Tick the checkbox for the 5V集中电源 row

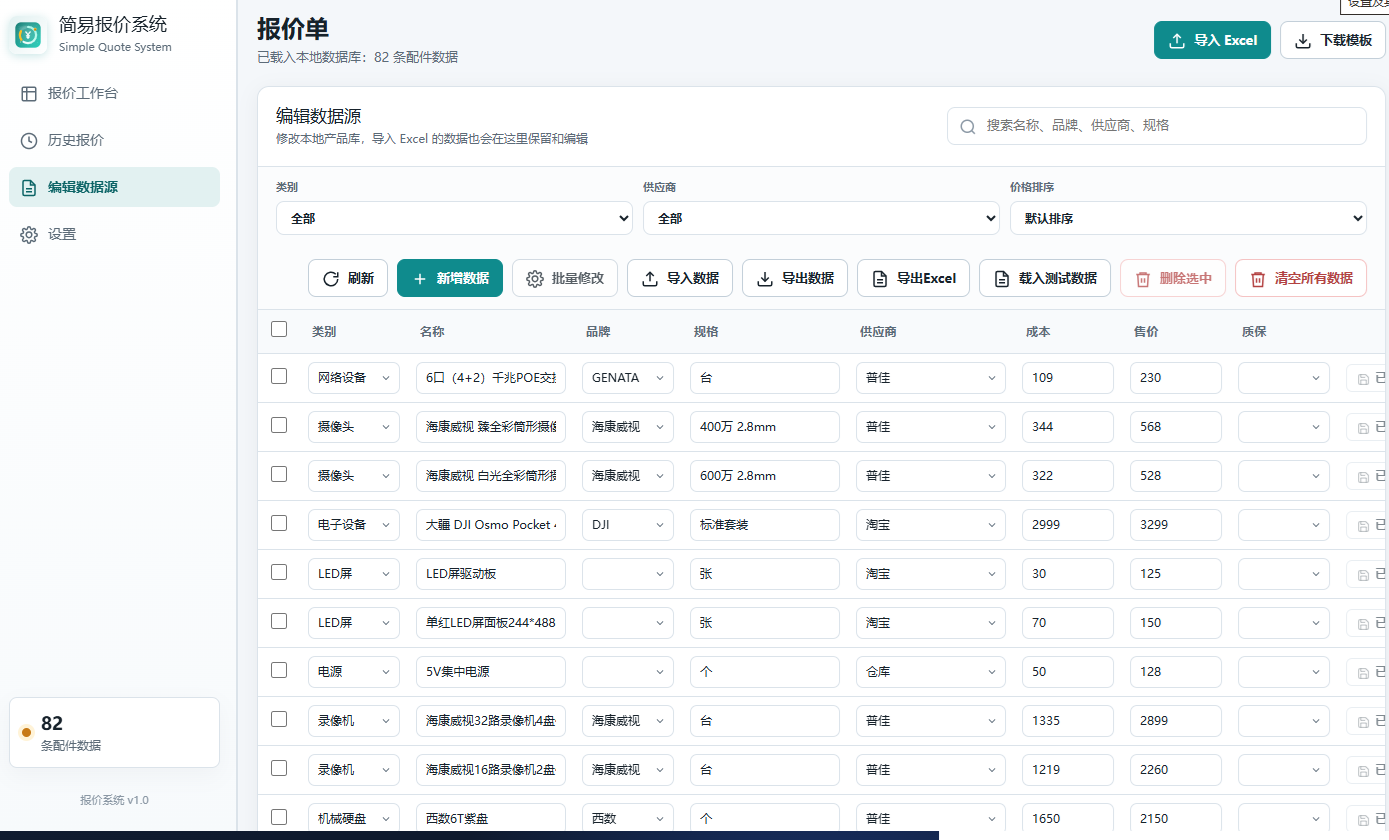pyautogui.click(x=279, y=670)
